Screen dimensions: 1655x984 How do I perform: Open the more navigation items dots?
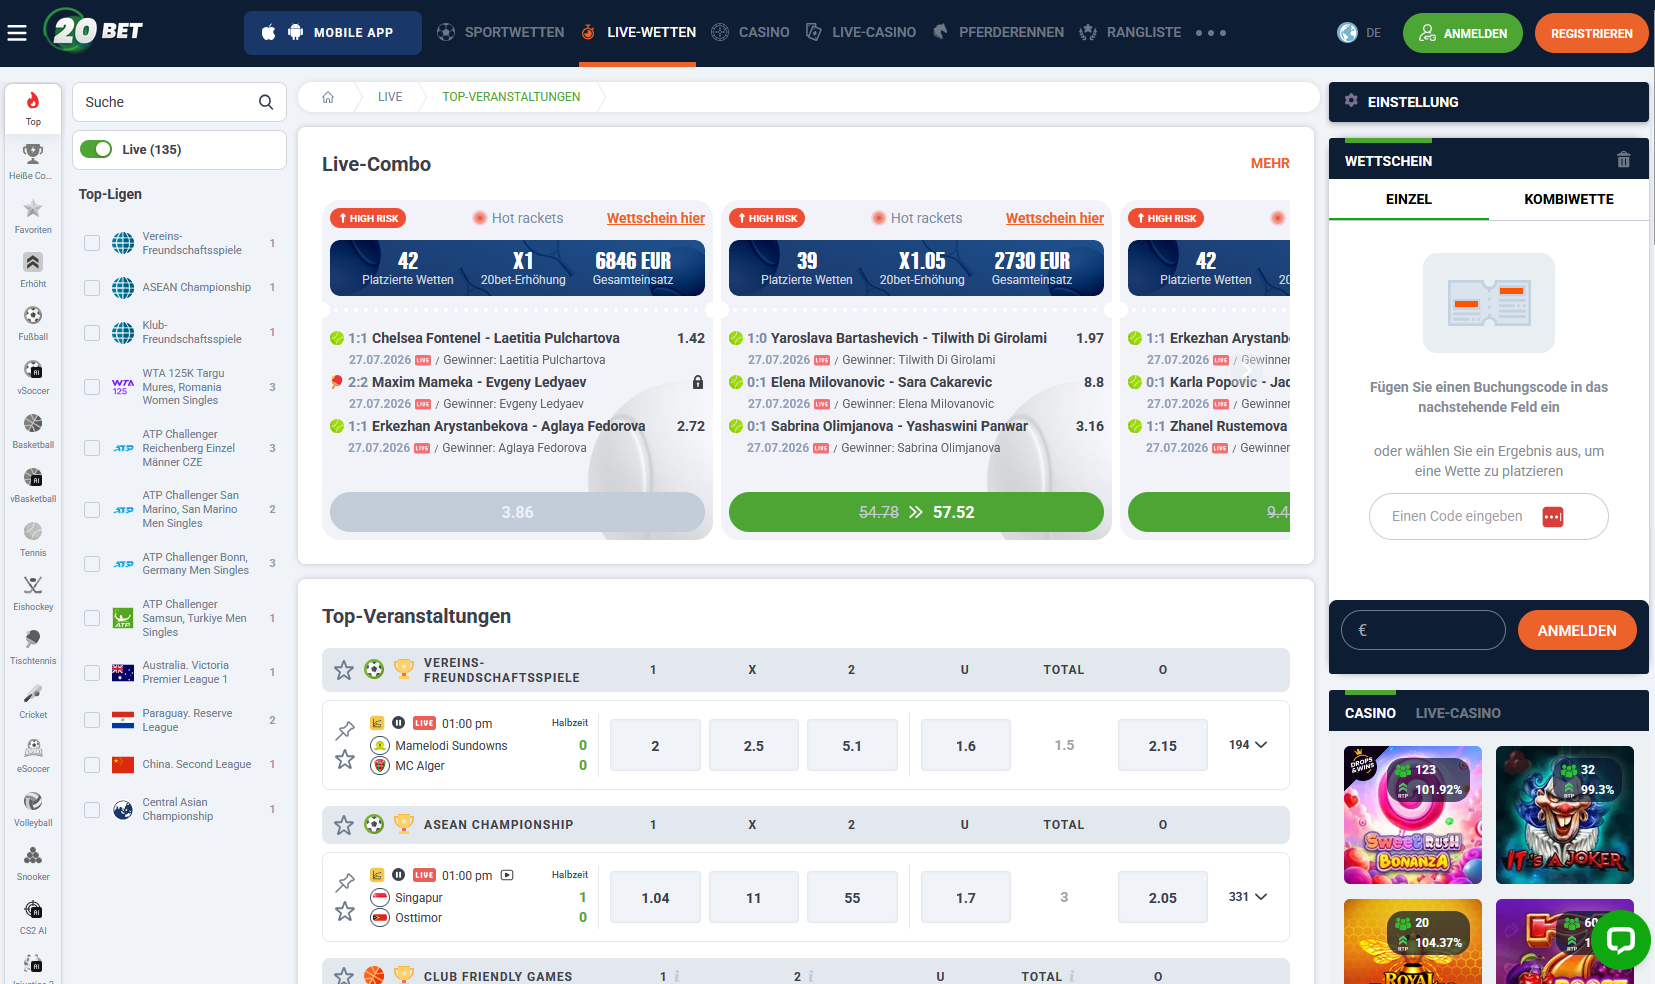pos(1211,33)
